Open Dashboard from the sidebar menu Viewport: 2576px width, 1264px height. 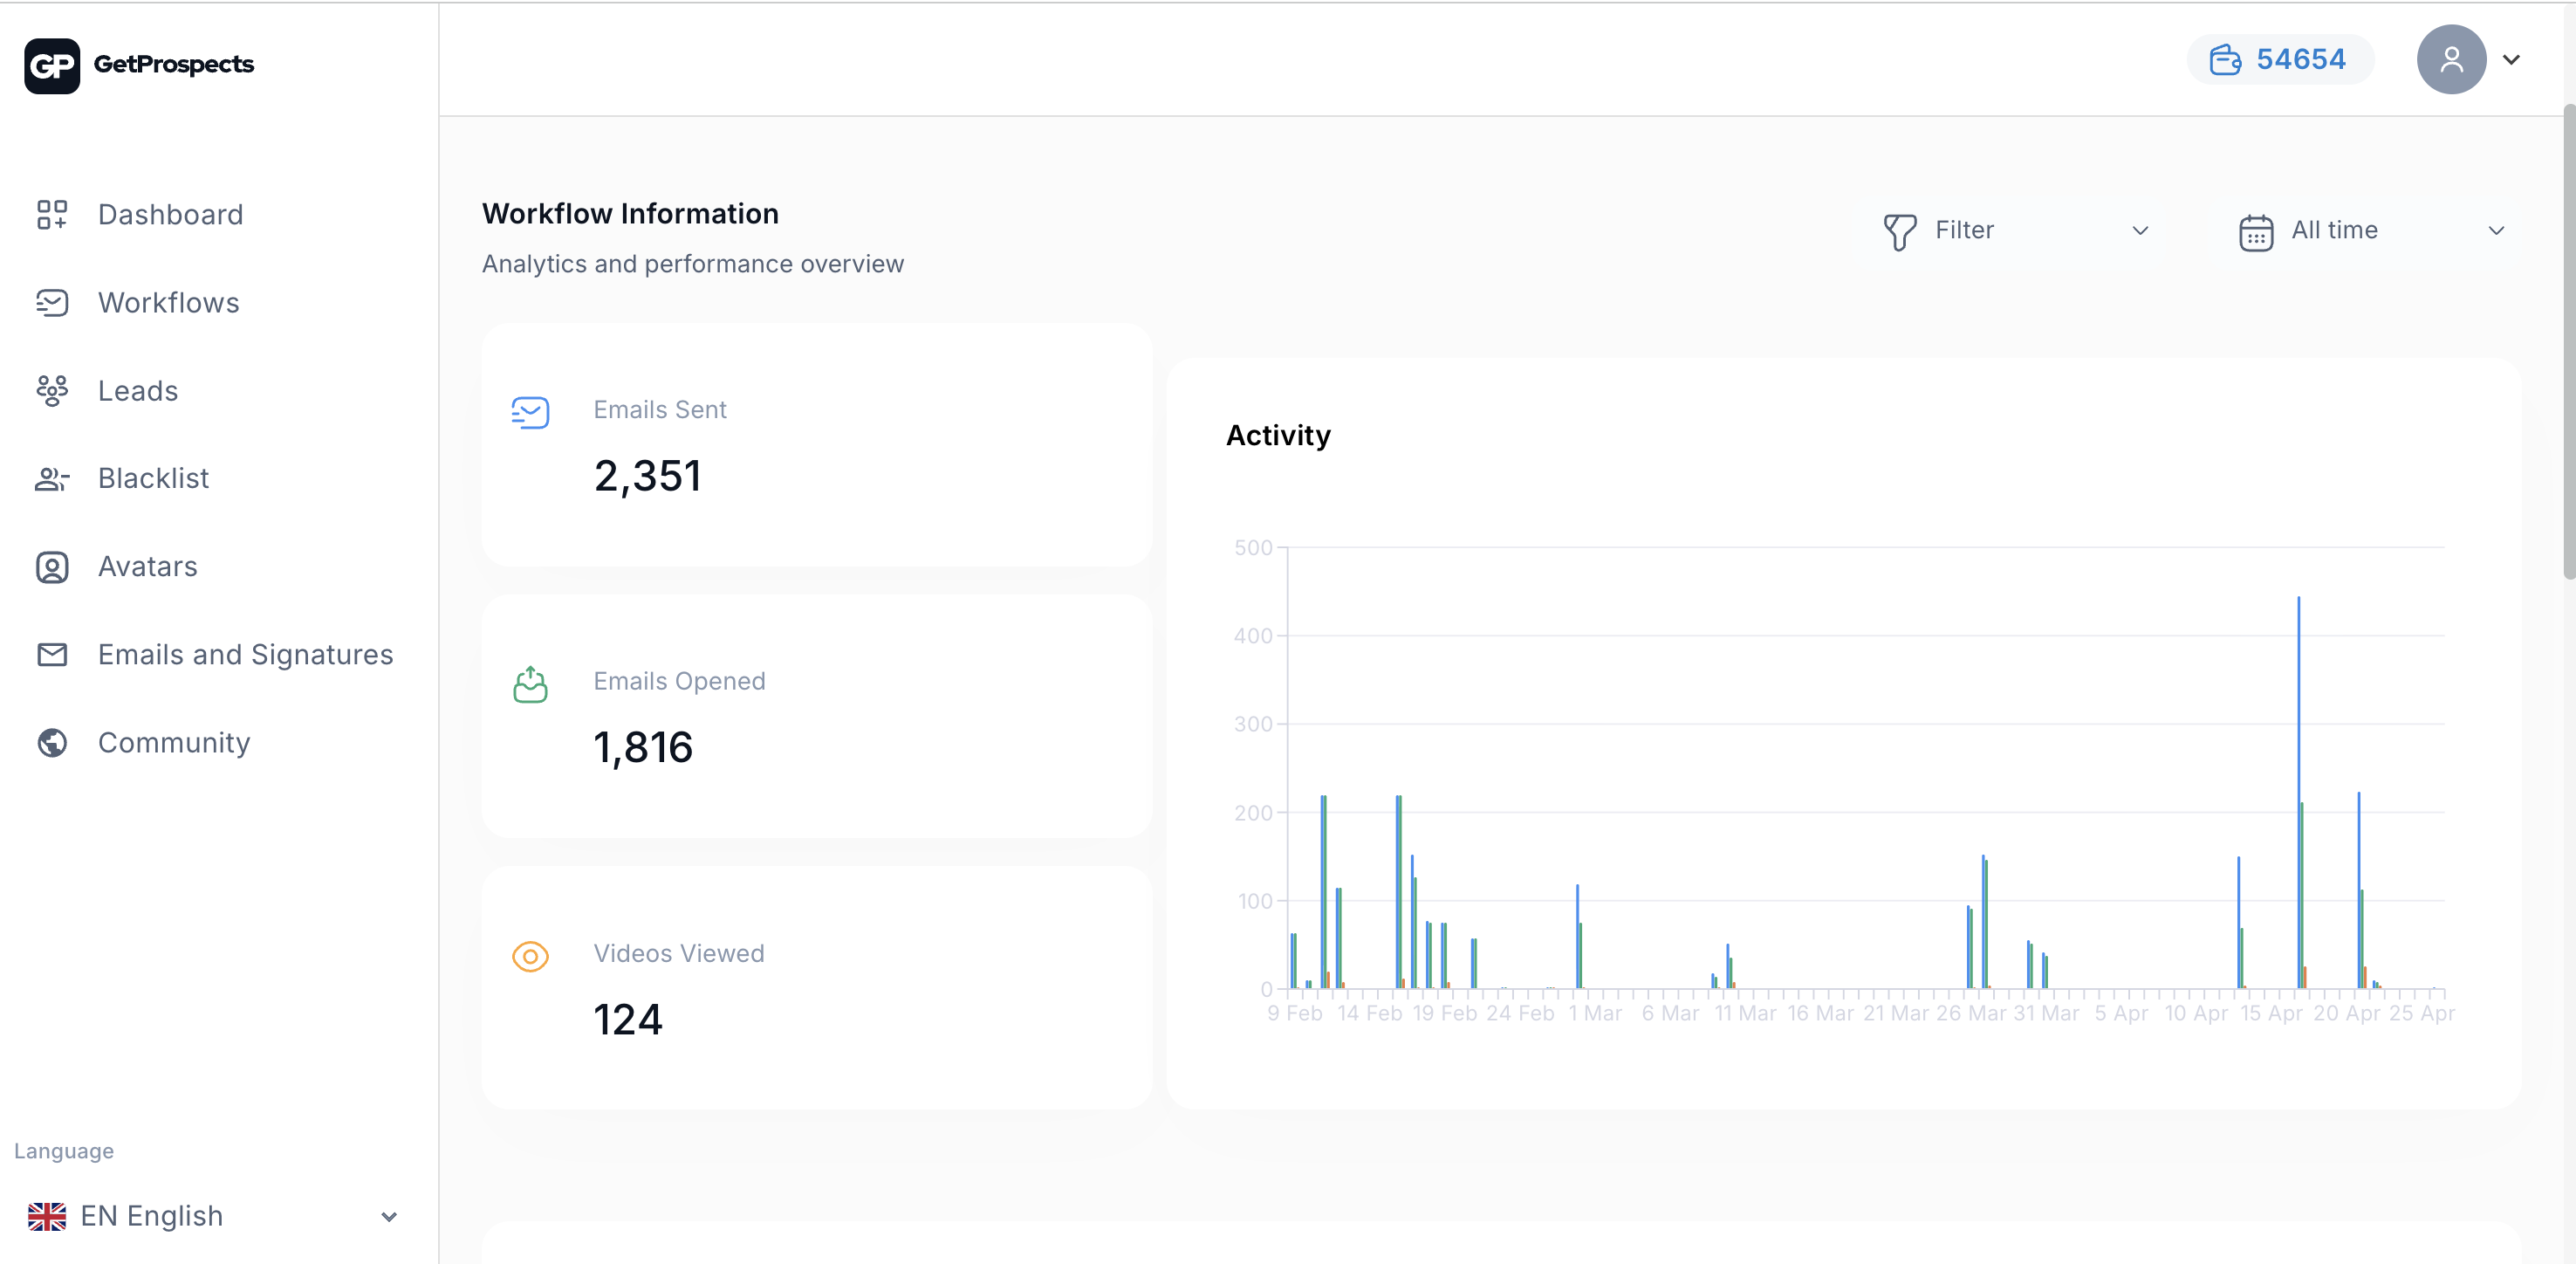(170, 214)
